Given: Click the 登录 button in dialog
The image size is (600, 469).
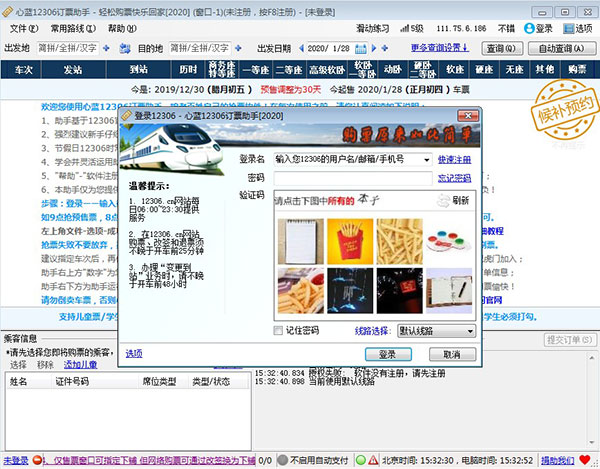Looking at the screenshot, I should pos(388,354).
